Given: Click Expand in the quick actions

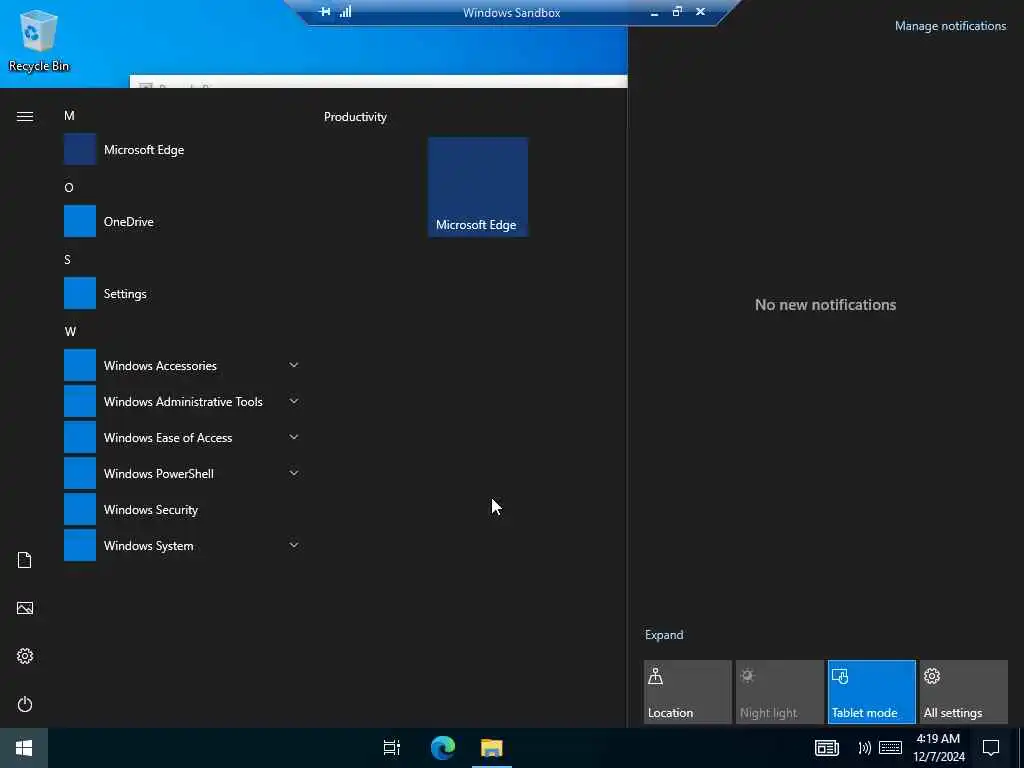Looking at the screenshot, I should point(664,635).
